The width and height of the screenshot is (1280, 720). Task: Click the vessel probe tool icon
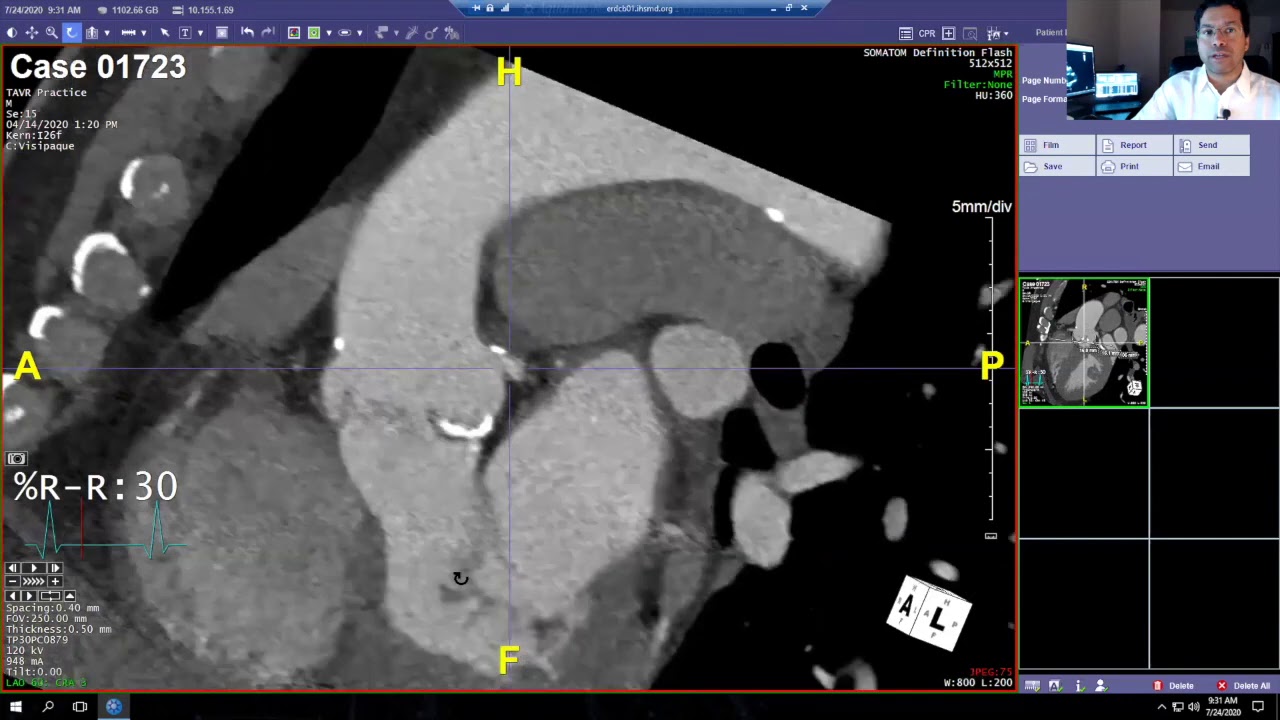(x=431, y=33)
